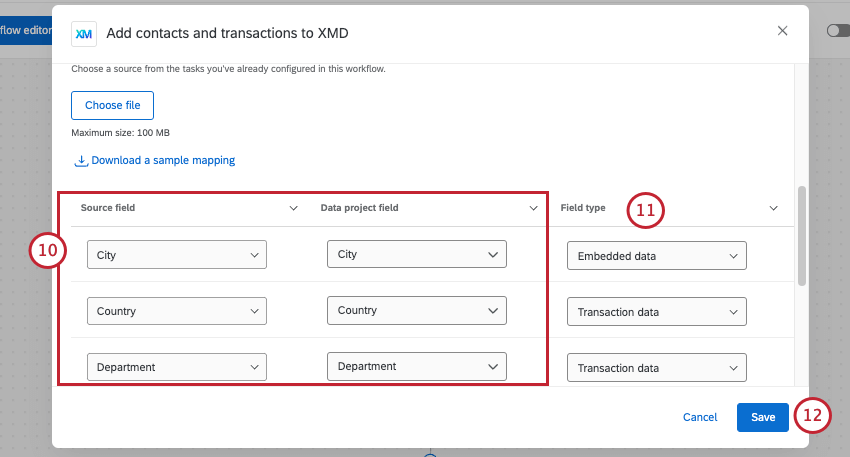Click the XM logo icon
The image size is (850, 457).
pos(84,33)
